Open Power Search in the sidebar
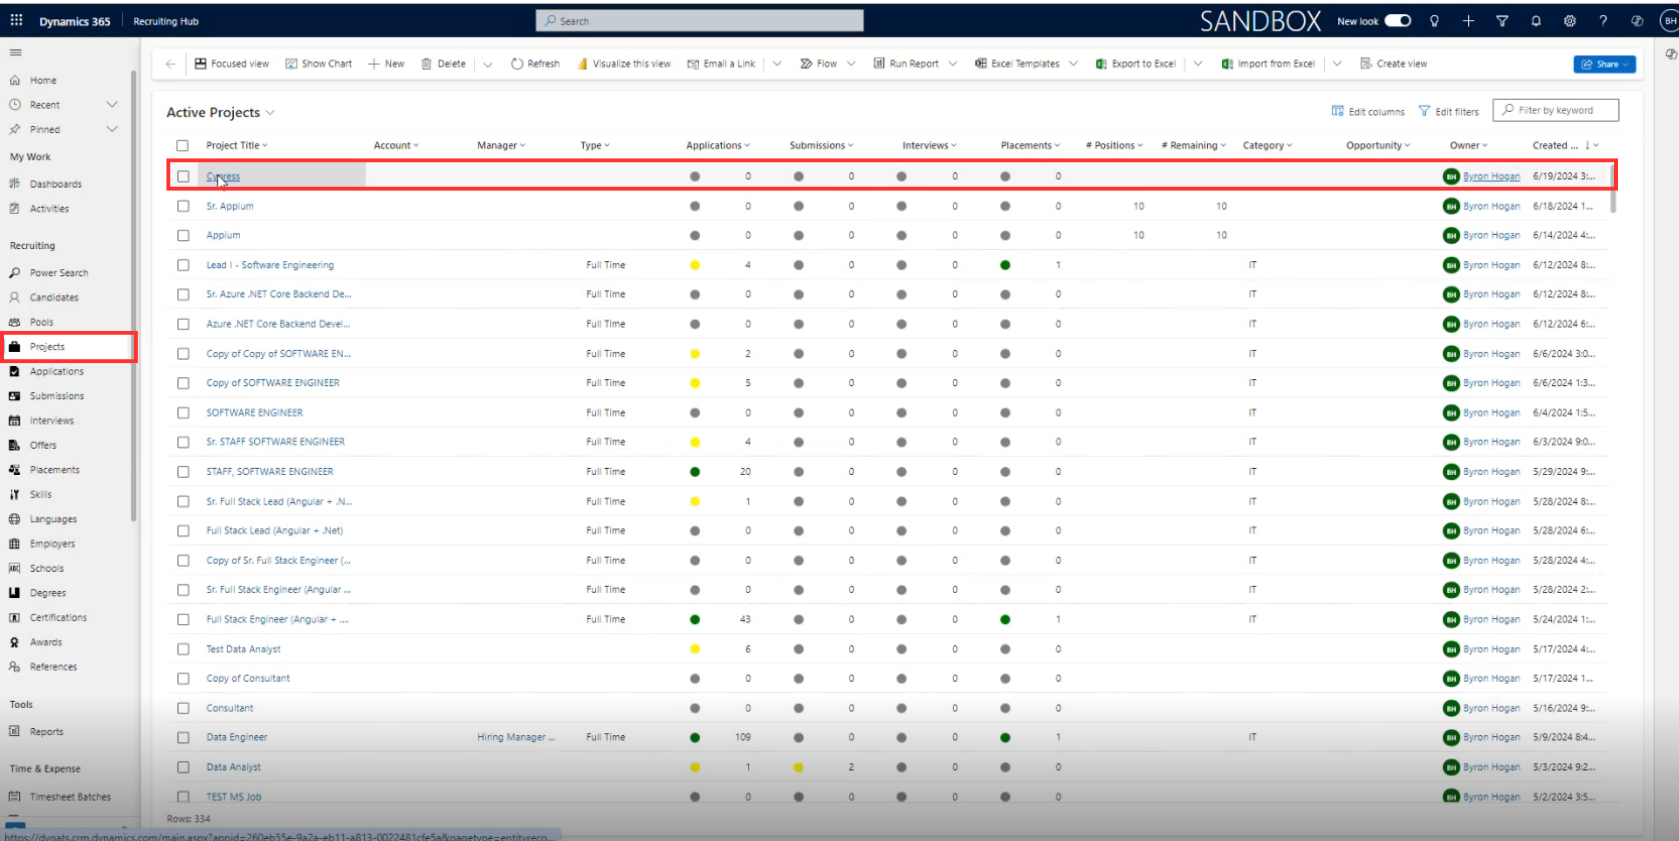 click(x=59, y=273)
